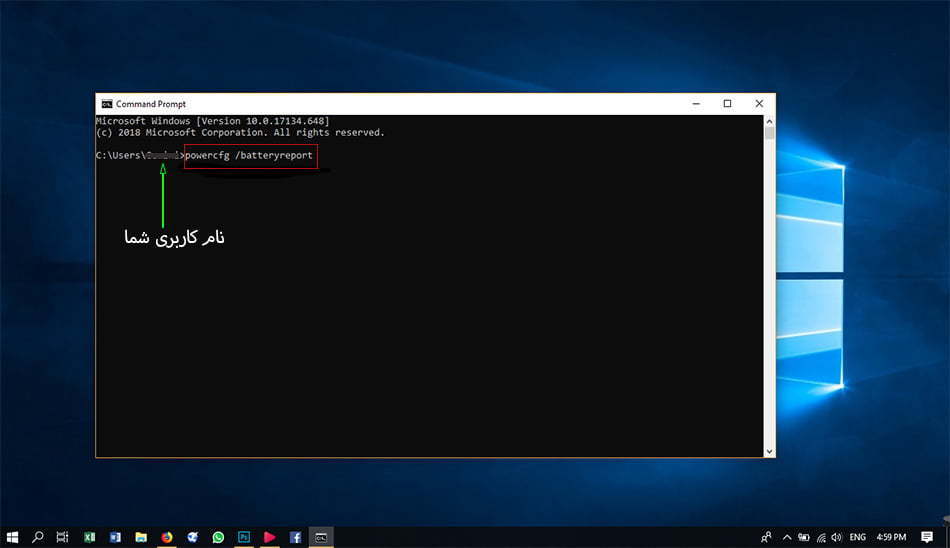Open Command Prompt title bar system icon
The image size is (950, 548).
tap(107, 104)
